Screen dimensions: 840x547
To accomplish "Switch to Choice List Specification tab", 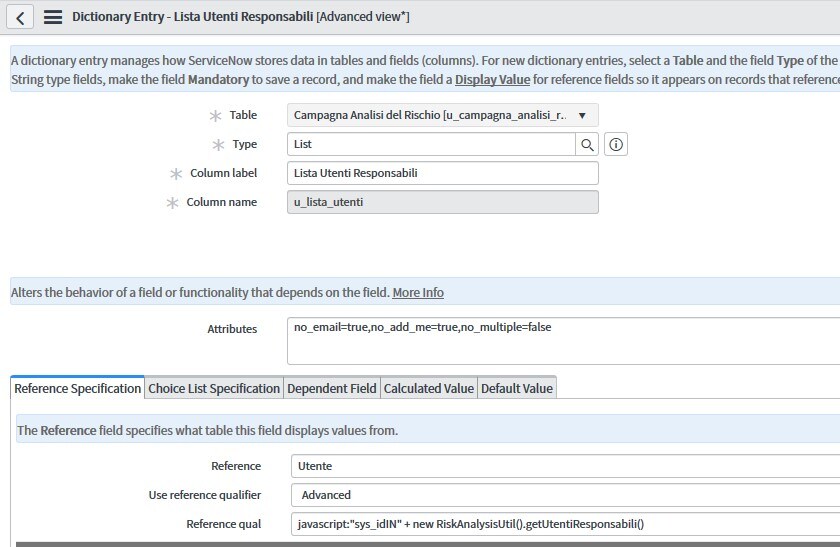I will click(x=214, y=388).
